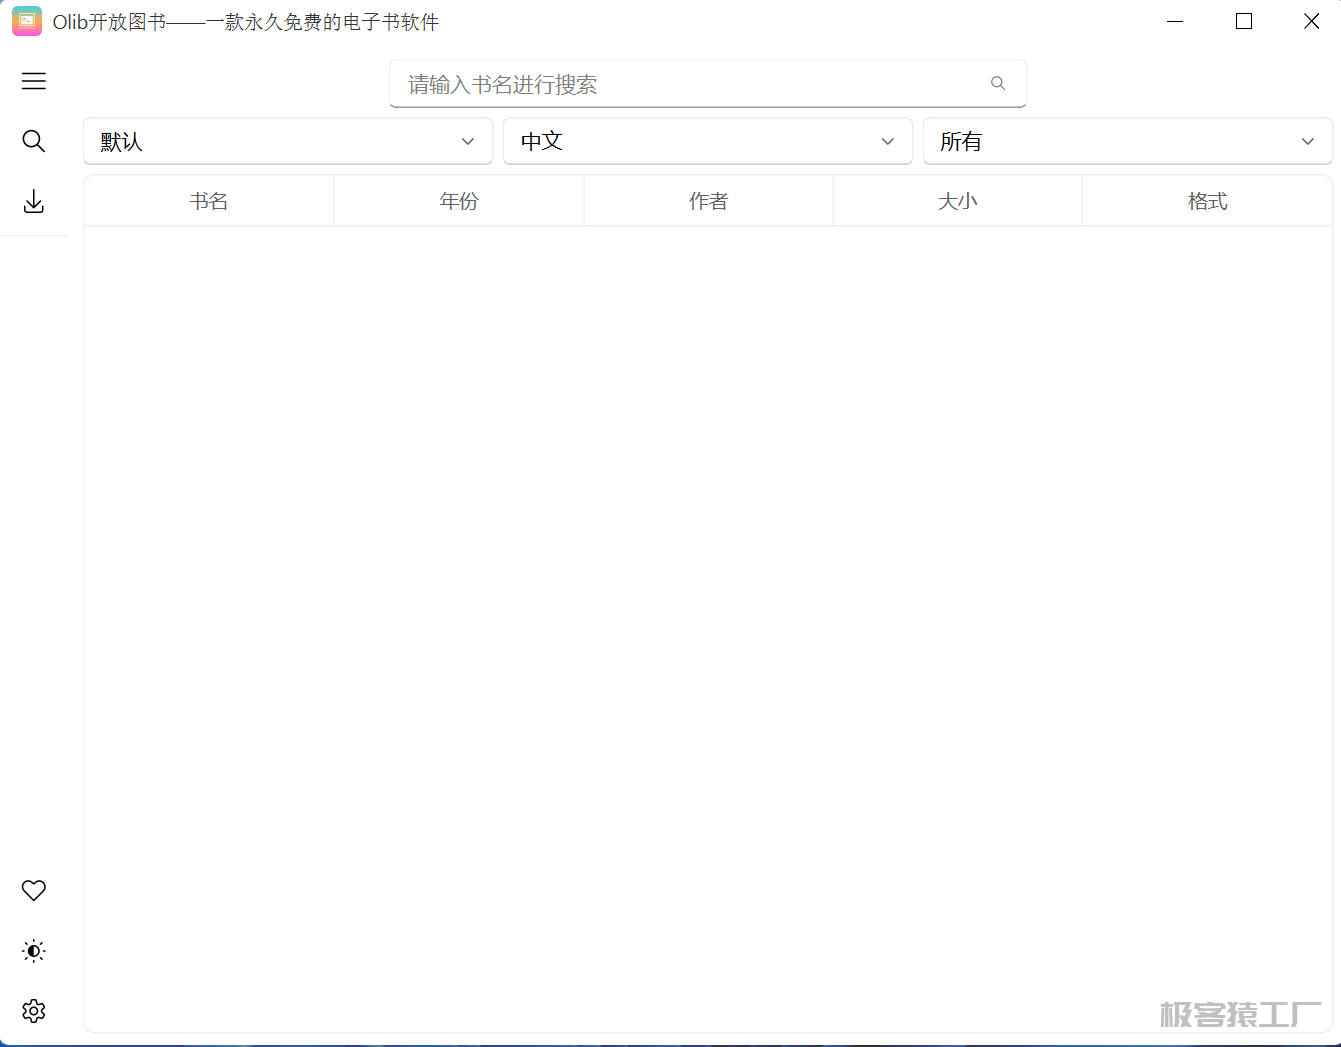Click the 格式 column header
Image resolution: width=1341 pixels, height=1047 pixels.
click(x=1207, y=201)
